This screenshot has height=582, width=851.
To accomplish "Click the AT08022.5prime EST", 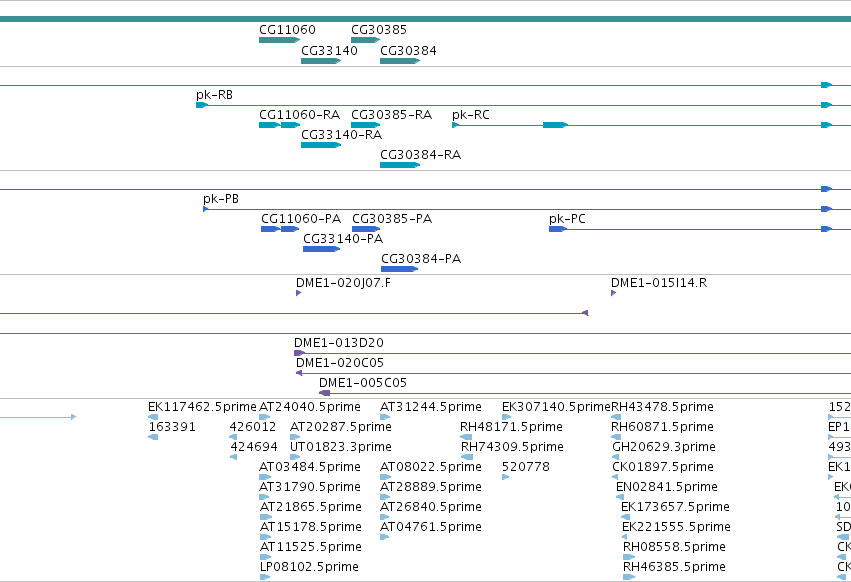I will pos(385,477).
